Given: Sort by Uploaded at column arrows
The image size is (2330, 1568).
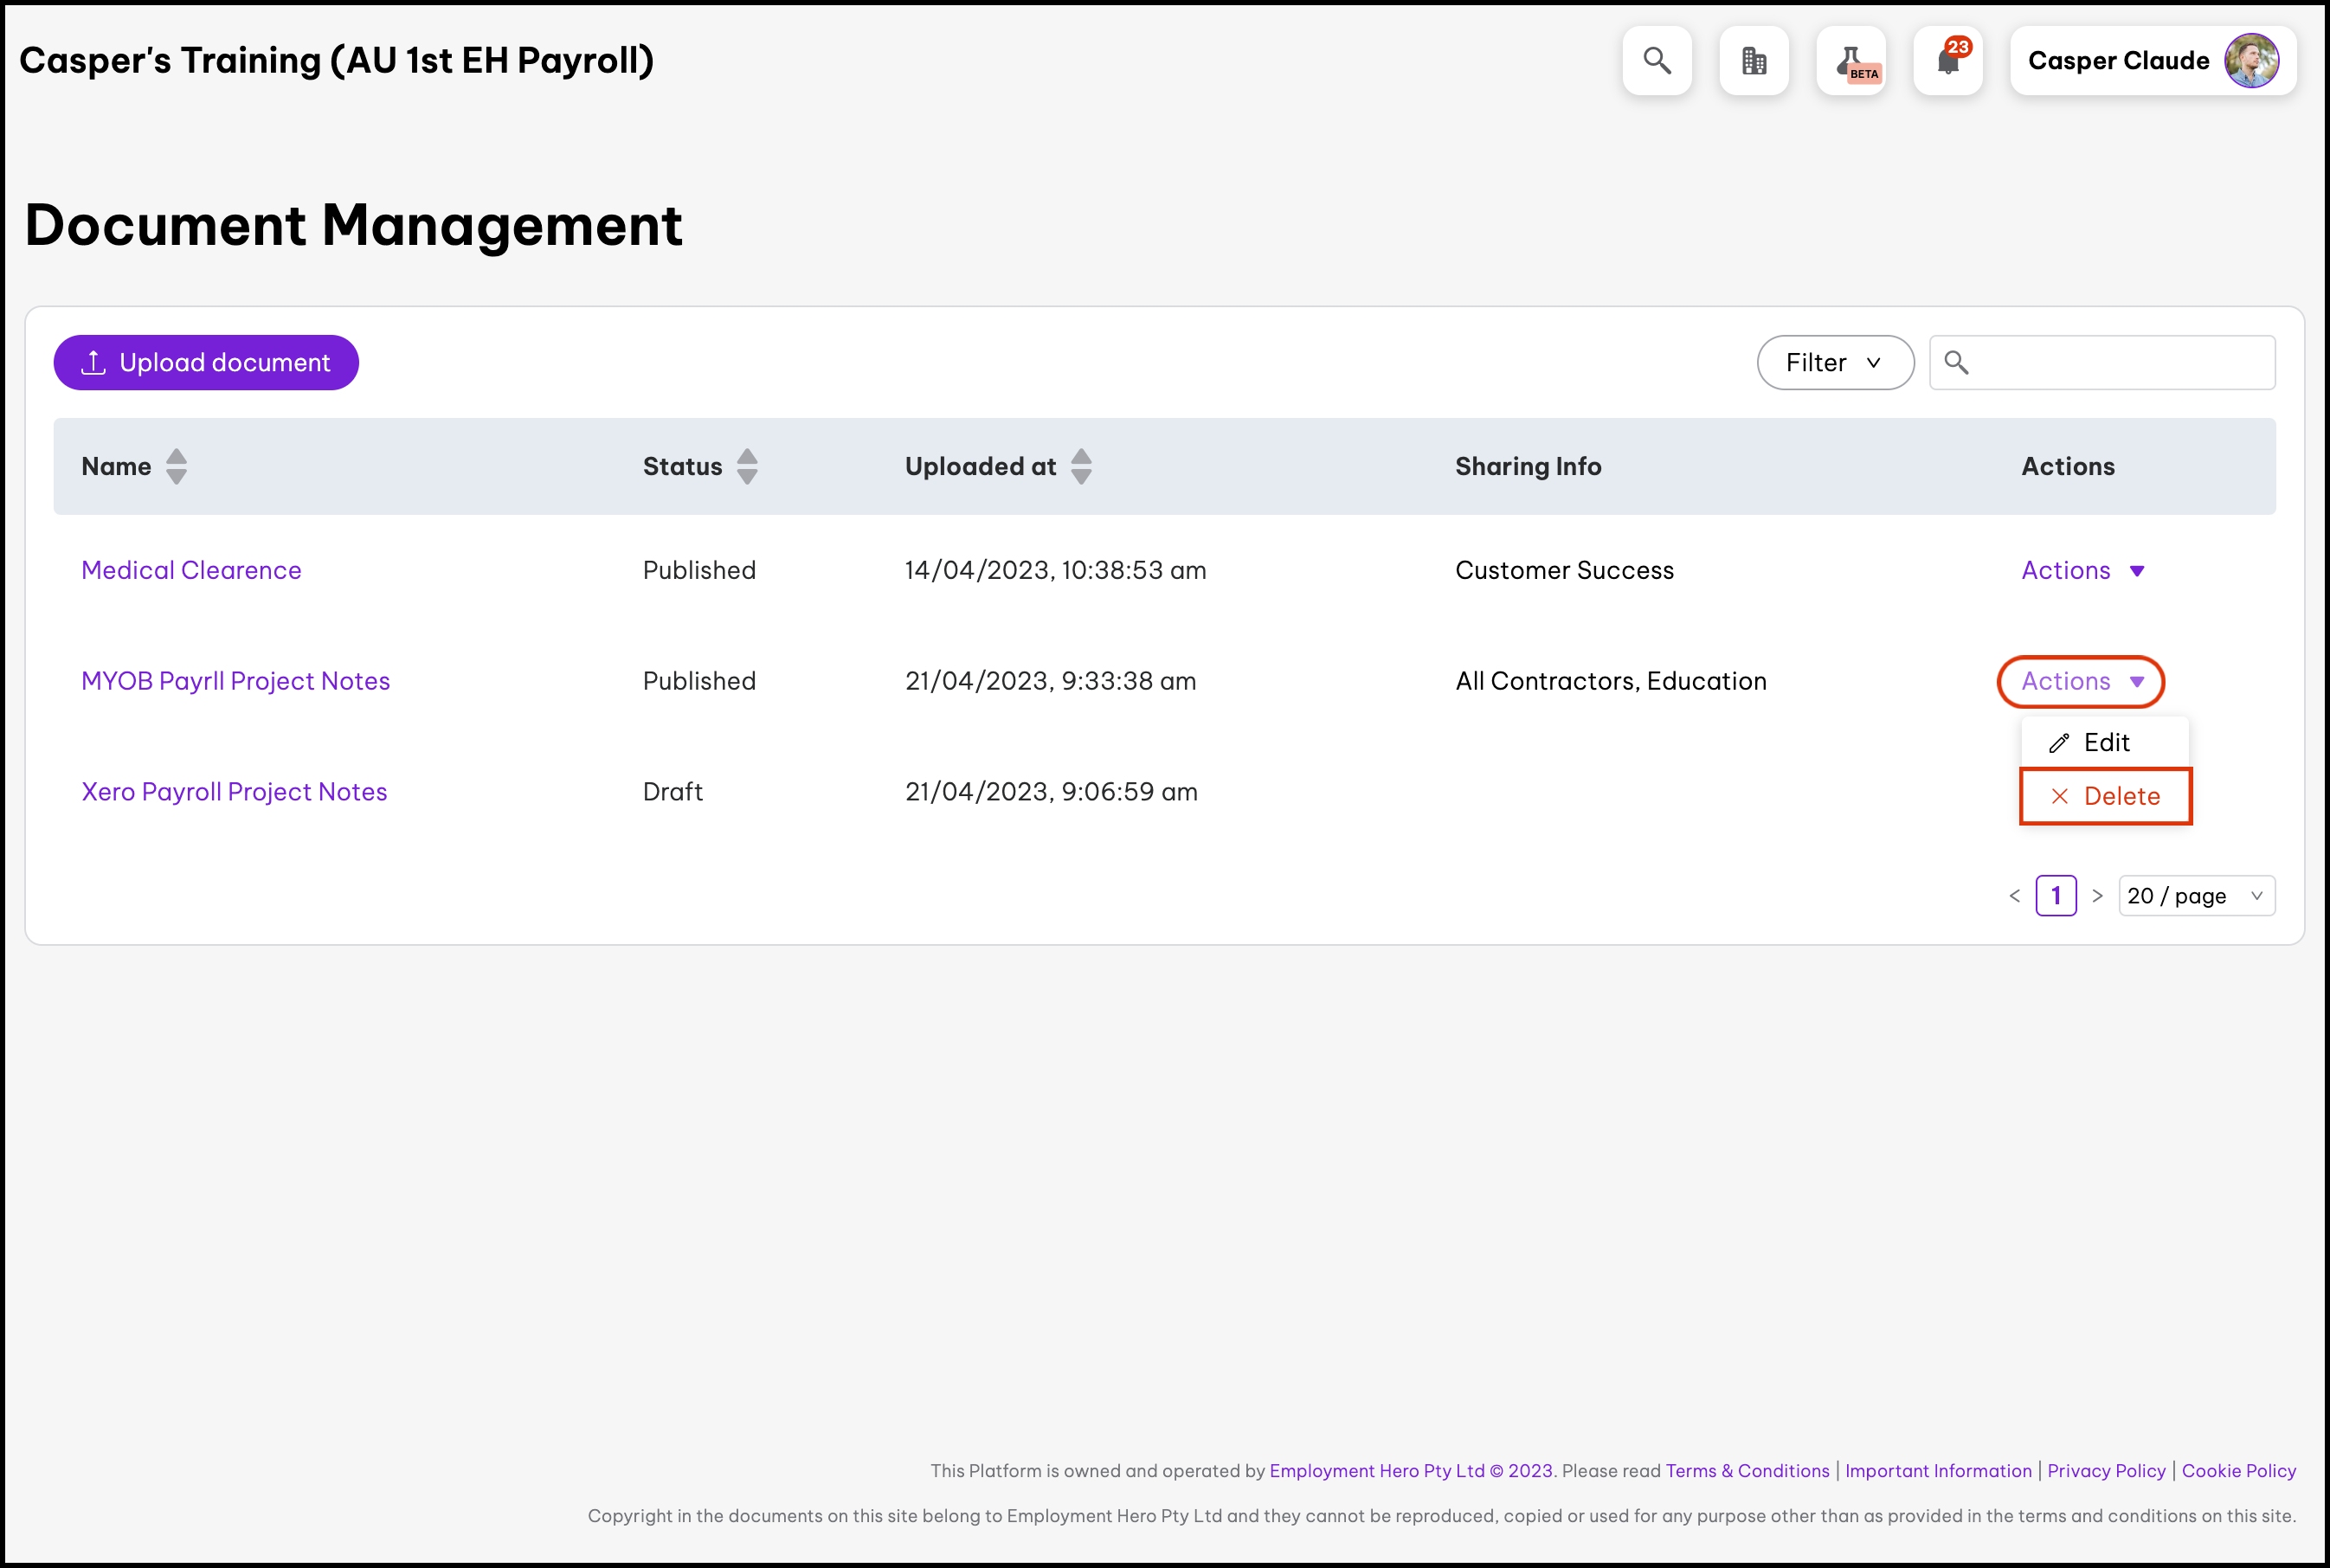Looking at the screenshot, I should tap(1081, 466).
